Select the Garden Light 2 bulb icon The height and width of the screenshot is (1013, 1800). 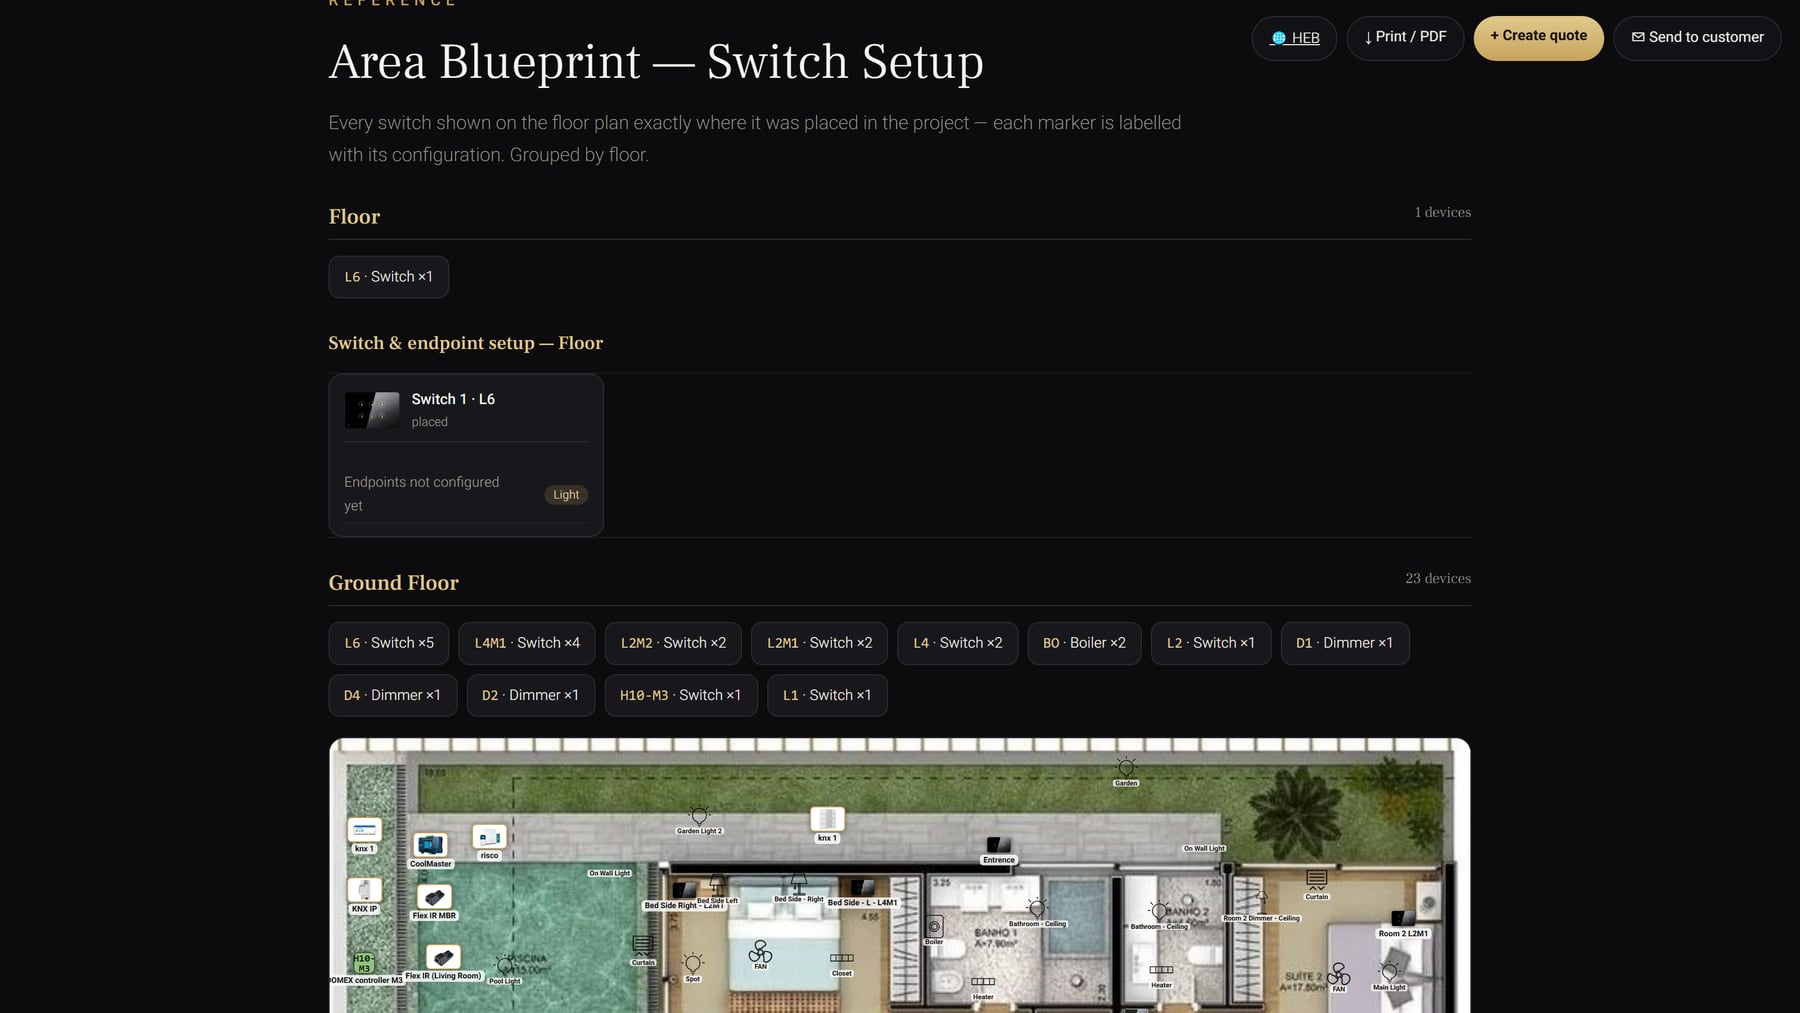(699, 815)
